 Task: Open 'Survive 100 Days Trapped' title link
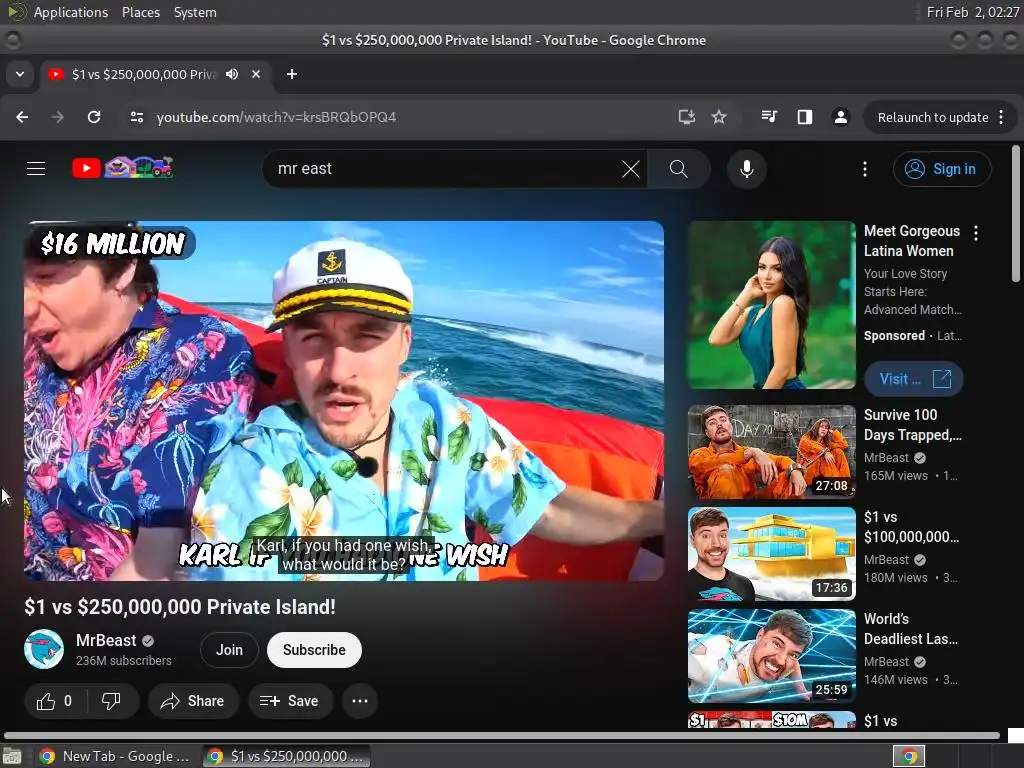[x=912, y=425]
